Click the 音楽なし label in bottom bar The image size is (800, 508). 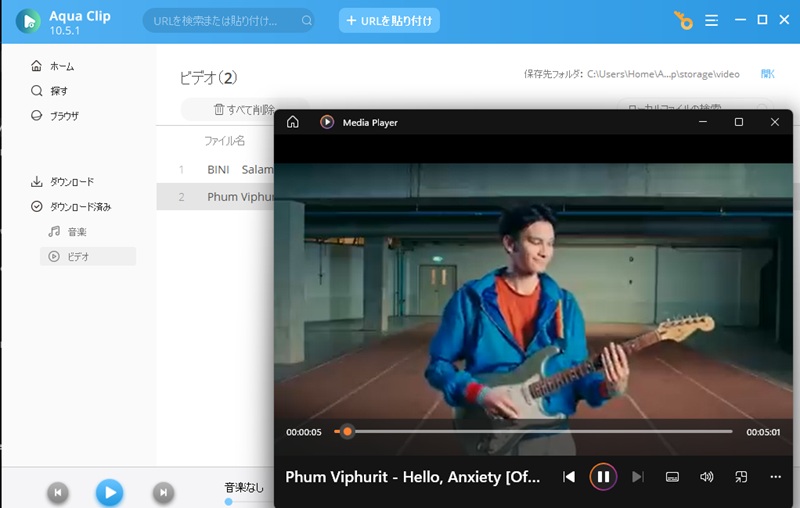click(244, 488)
